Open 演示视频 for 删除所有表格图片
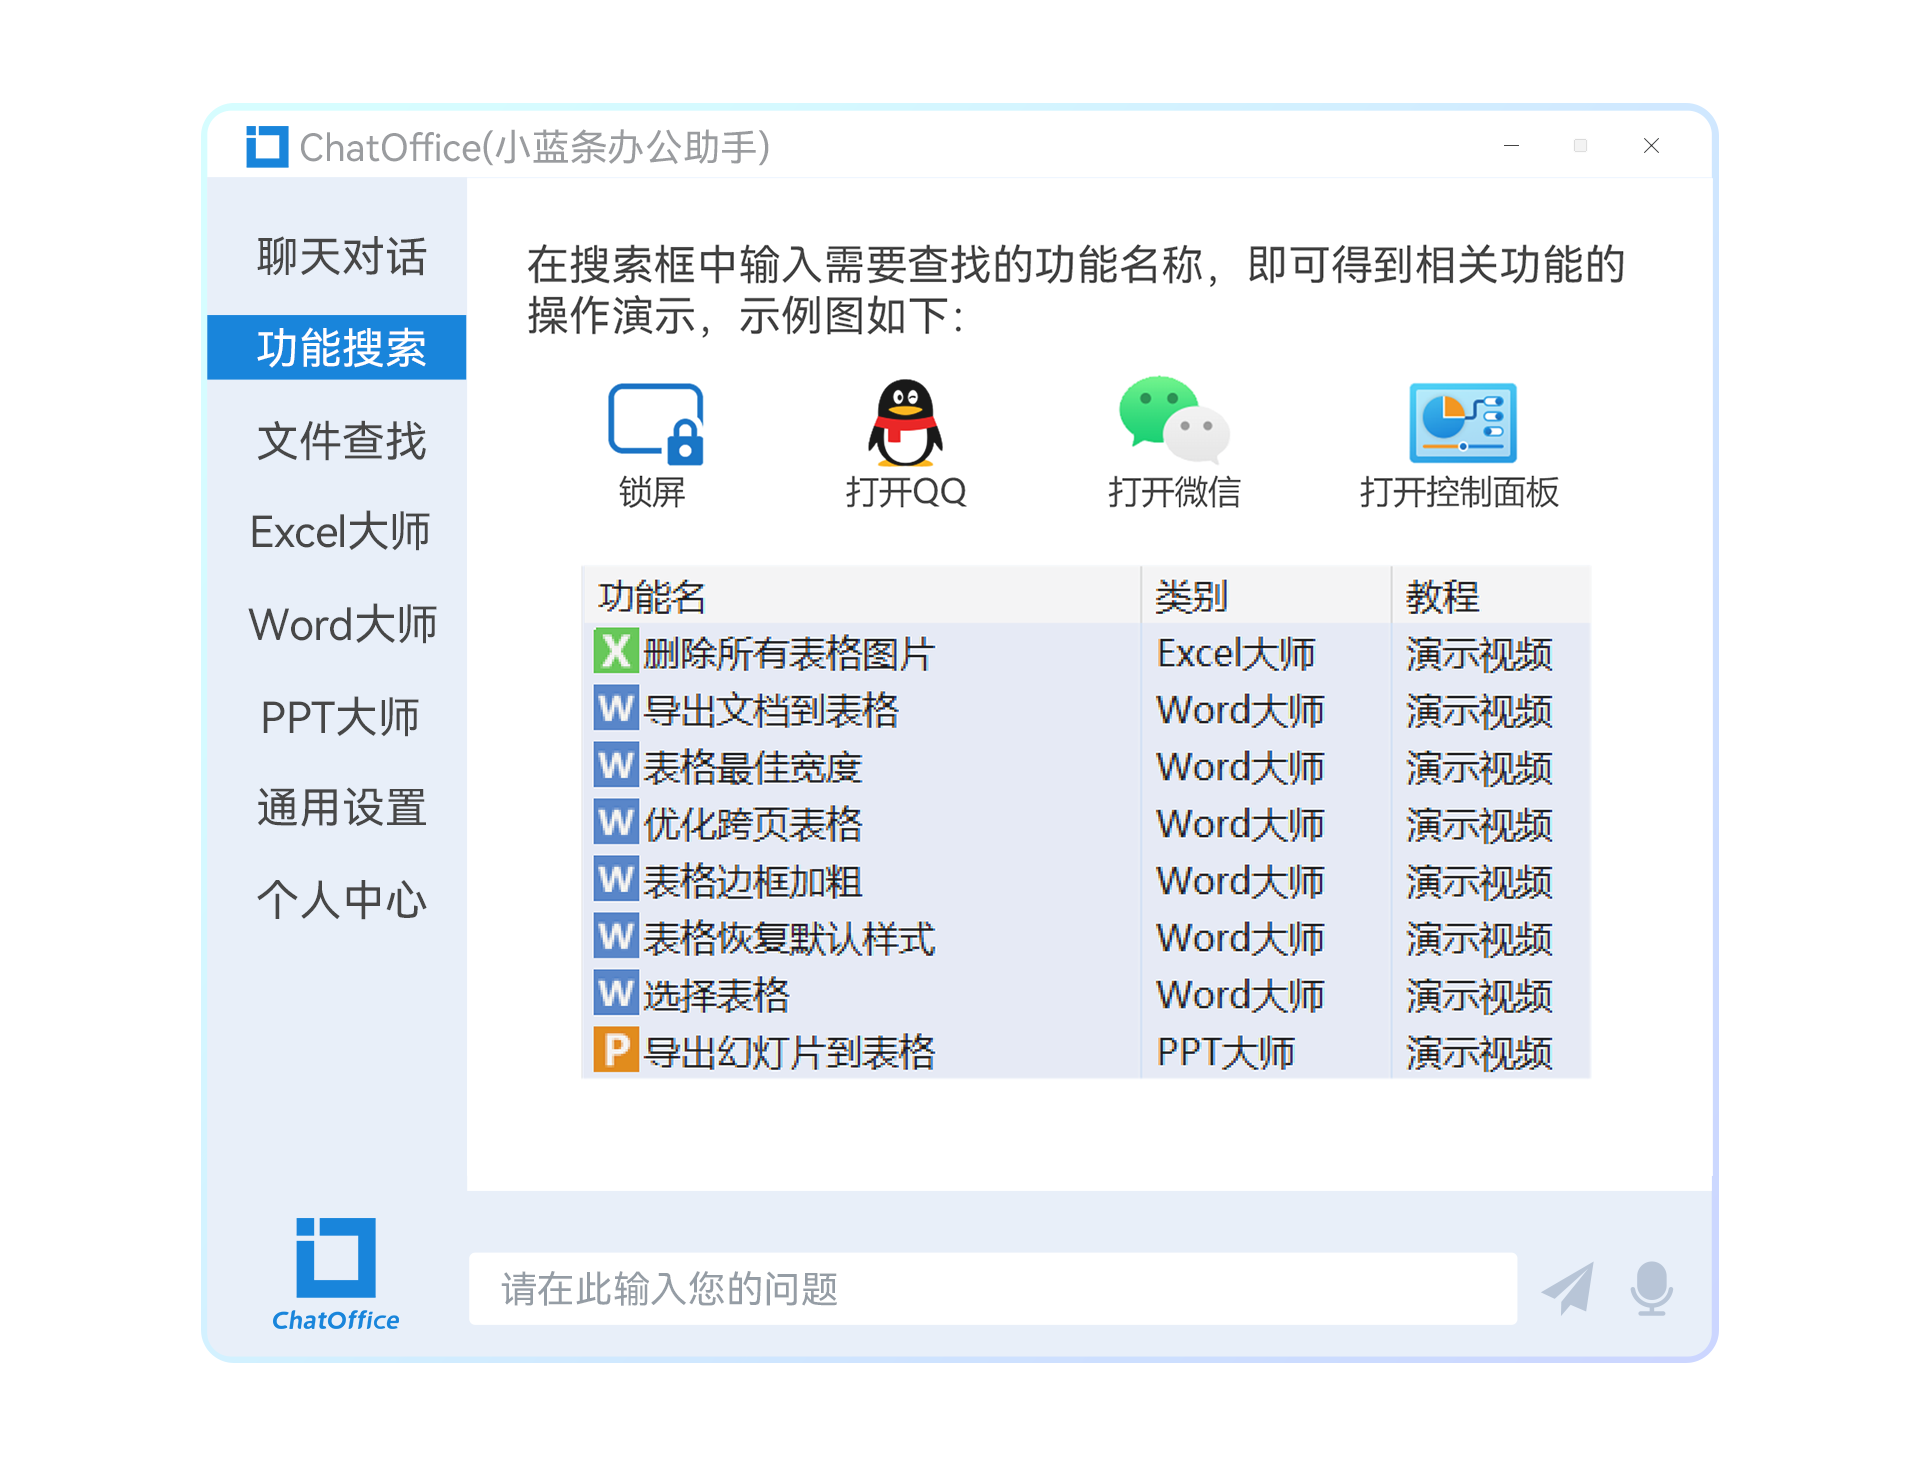The image size is (1921, 1466). click(x=1479, y=654)
